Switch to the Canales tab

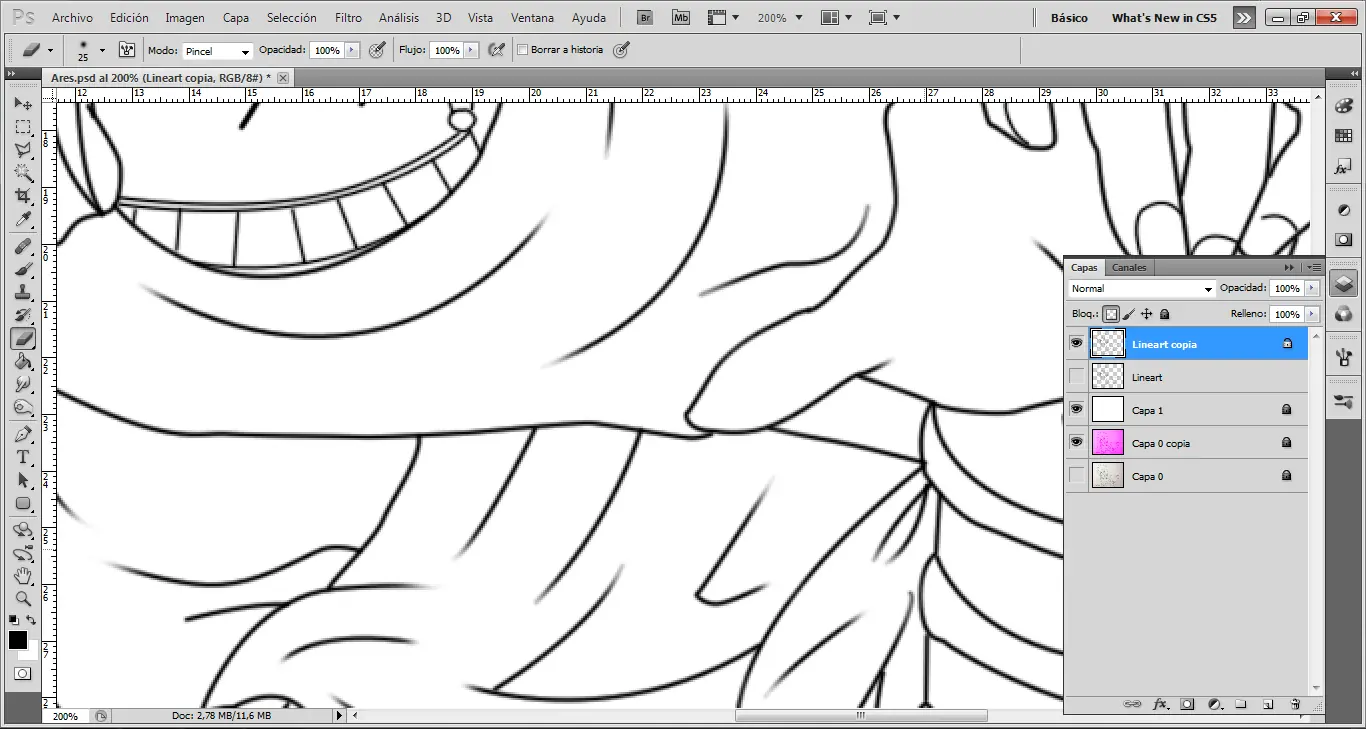[x=1129, y=267]
